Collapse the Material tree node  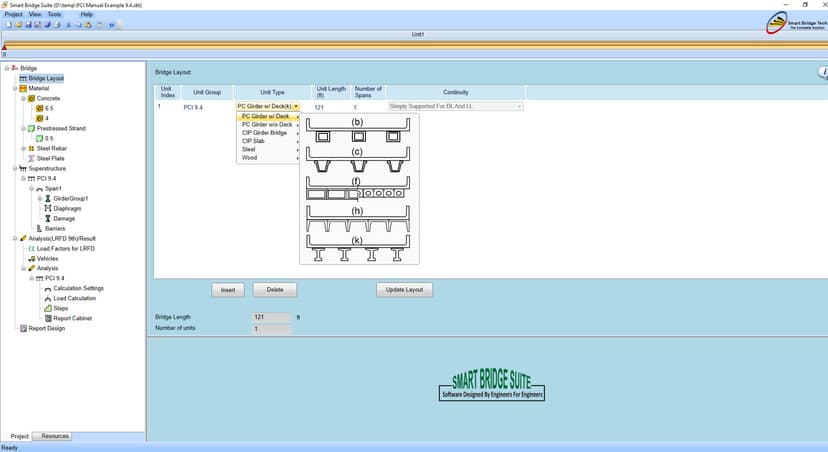pos(15,88)
